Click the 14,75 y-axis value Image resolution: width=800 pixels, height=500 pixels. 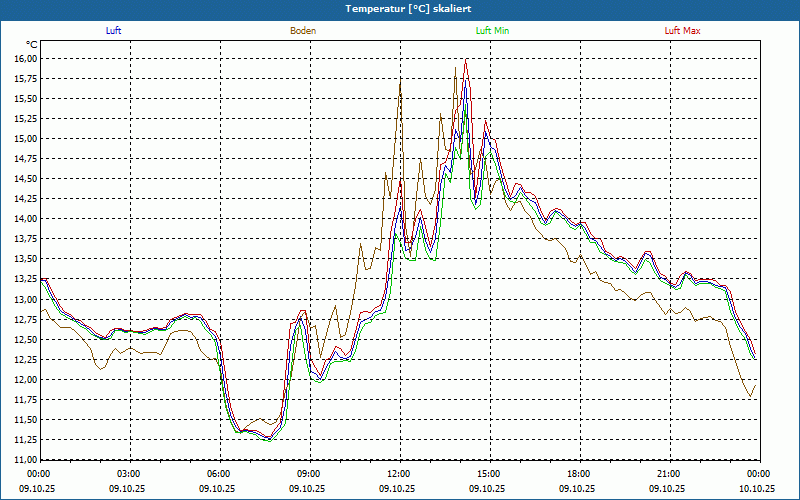[25, 159]
